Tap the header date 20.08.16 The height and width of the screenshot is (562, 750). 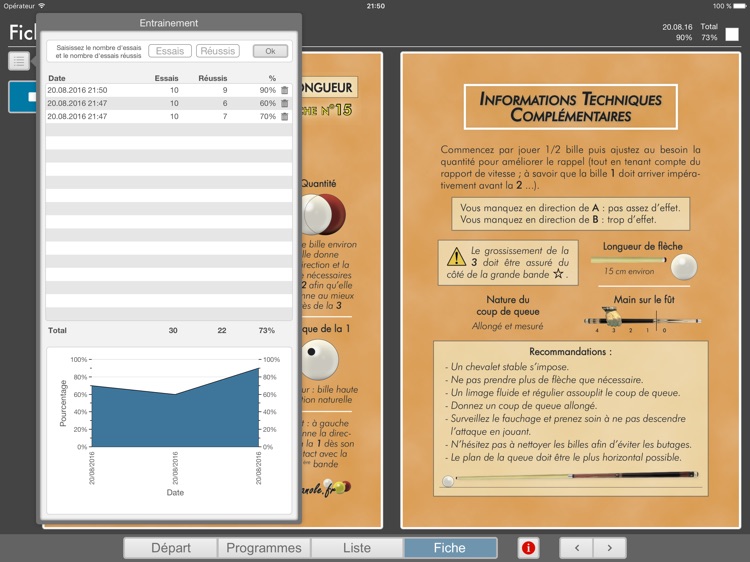click(677, 27)
